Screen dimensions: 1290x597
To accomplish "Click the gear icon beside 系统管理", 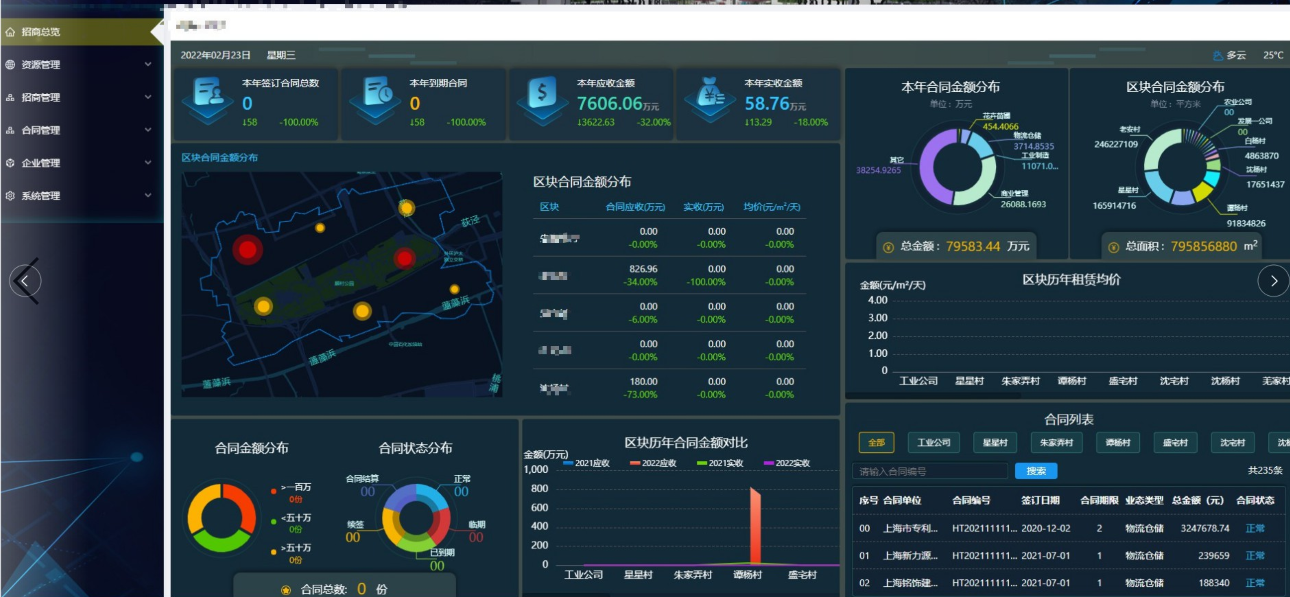I will (10, 196).
